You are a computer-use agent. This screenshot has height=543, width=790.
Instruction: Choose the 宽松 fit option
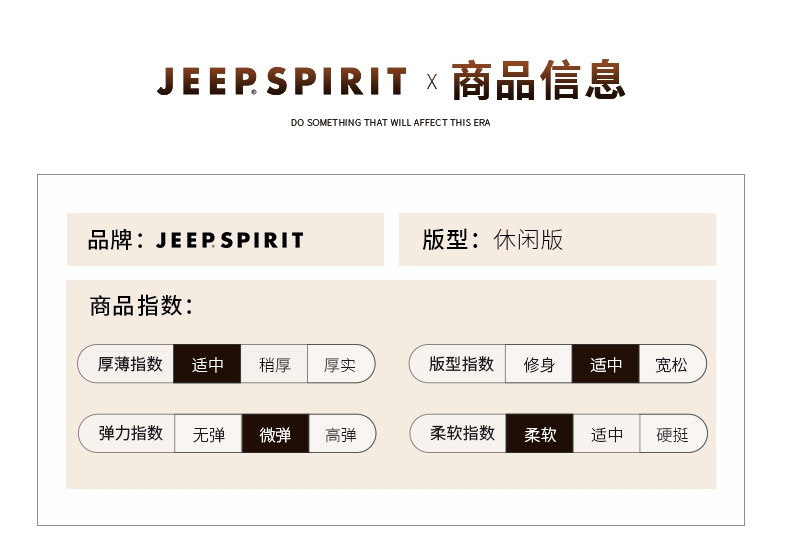point(673,364)
